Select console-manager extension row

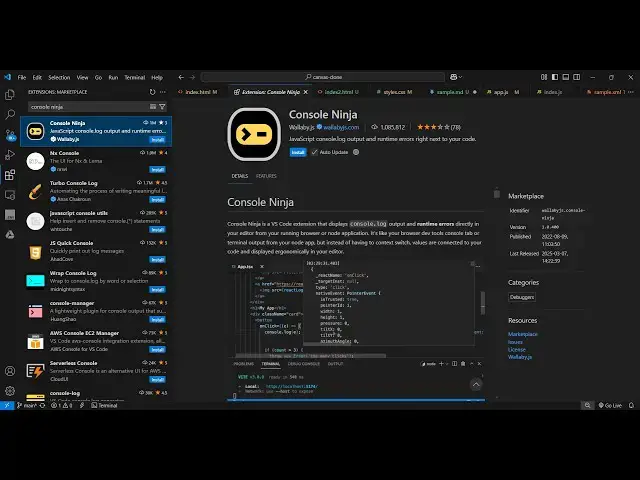point(96,311)
